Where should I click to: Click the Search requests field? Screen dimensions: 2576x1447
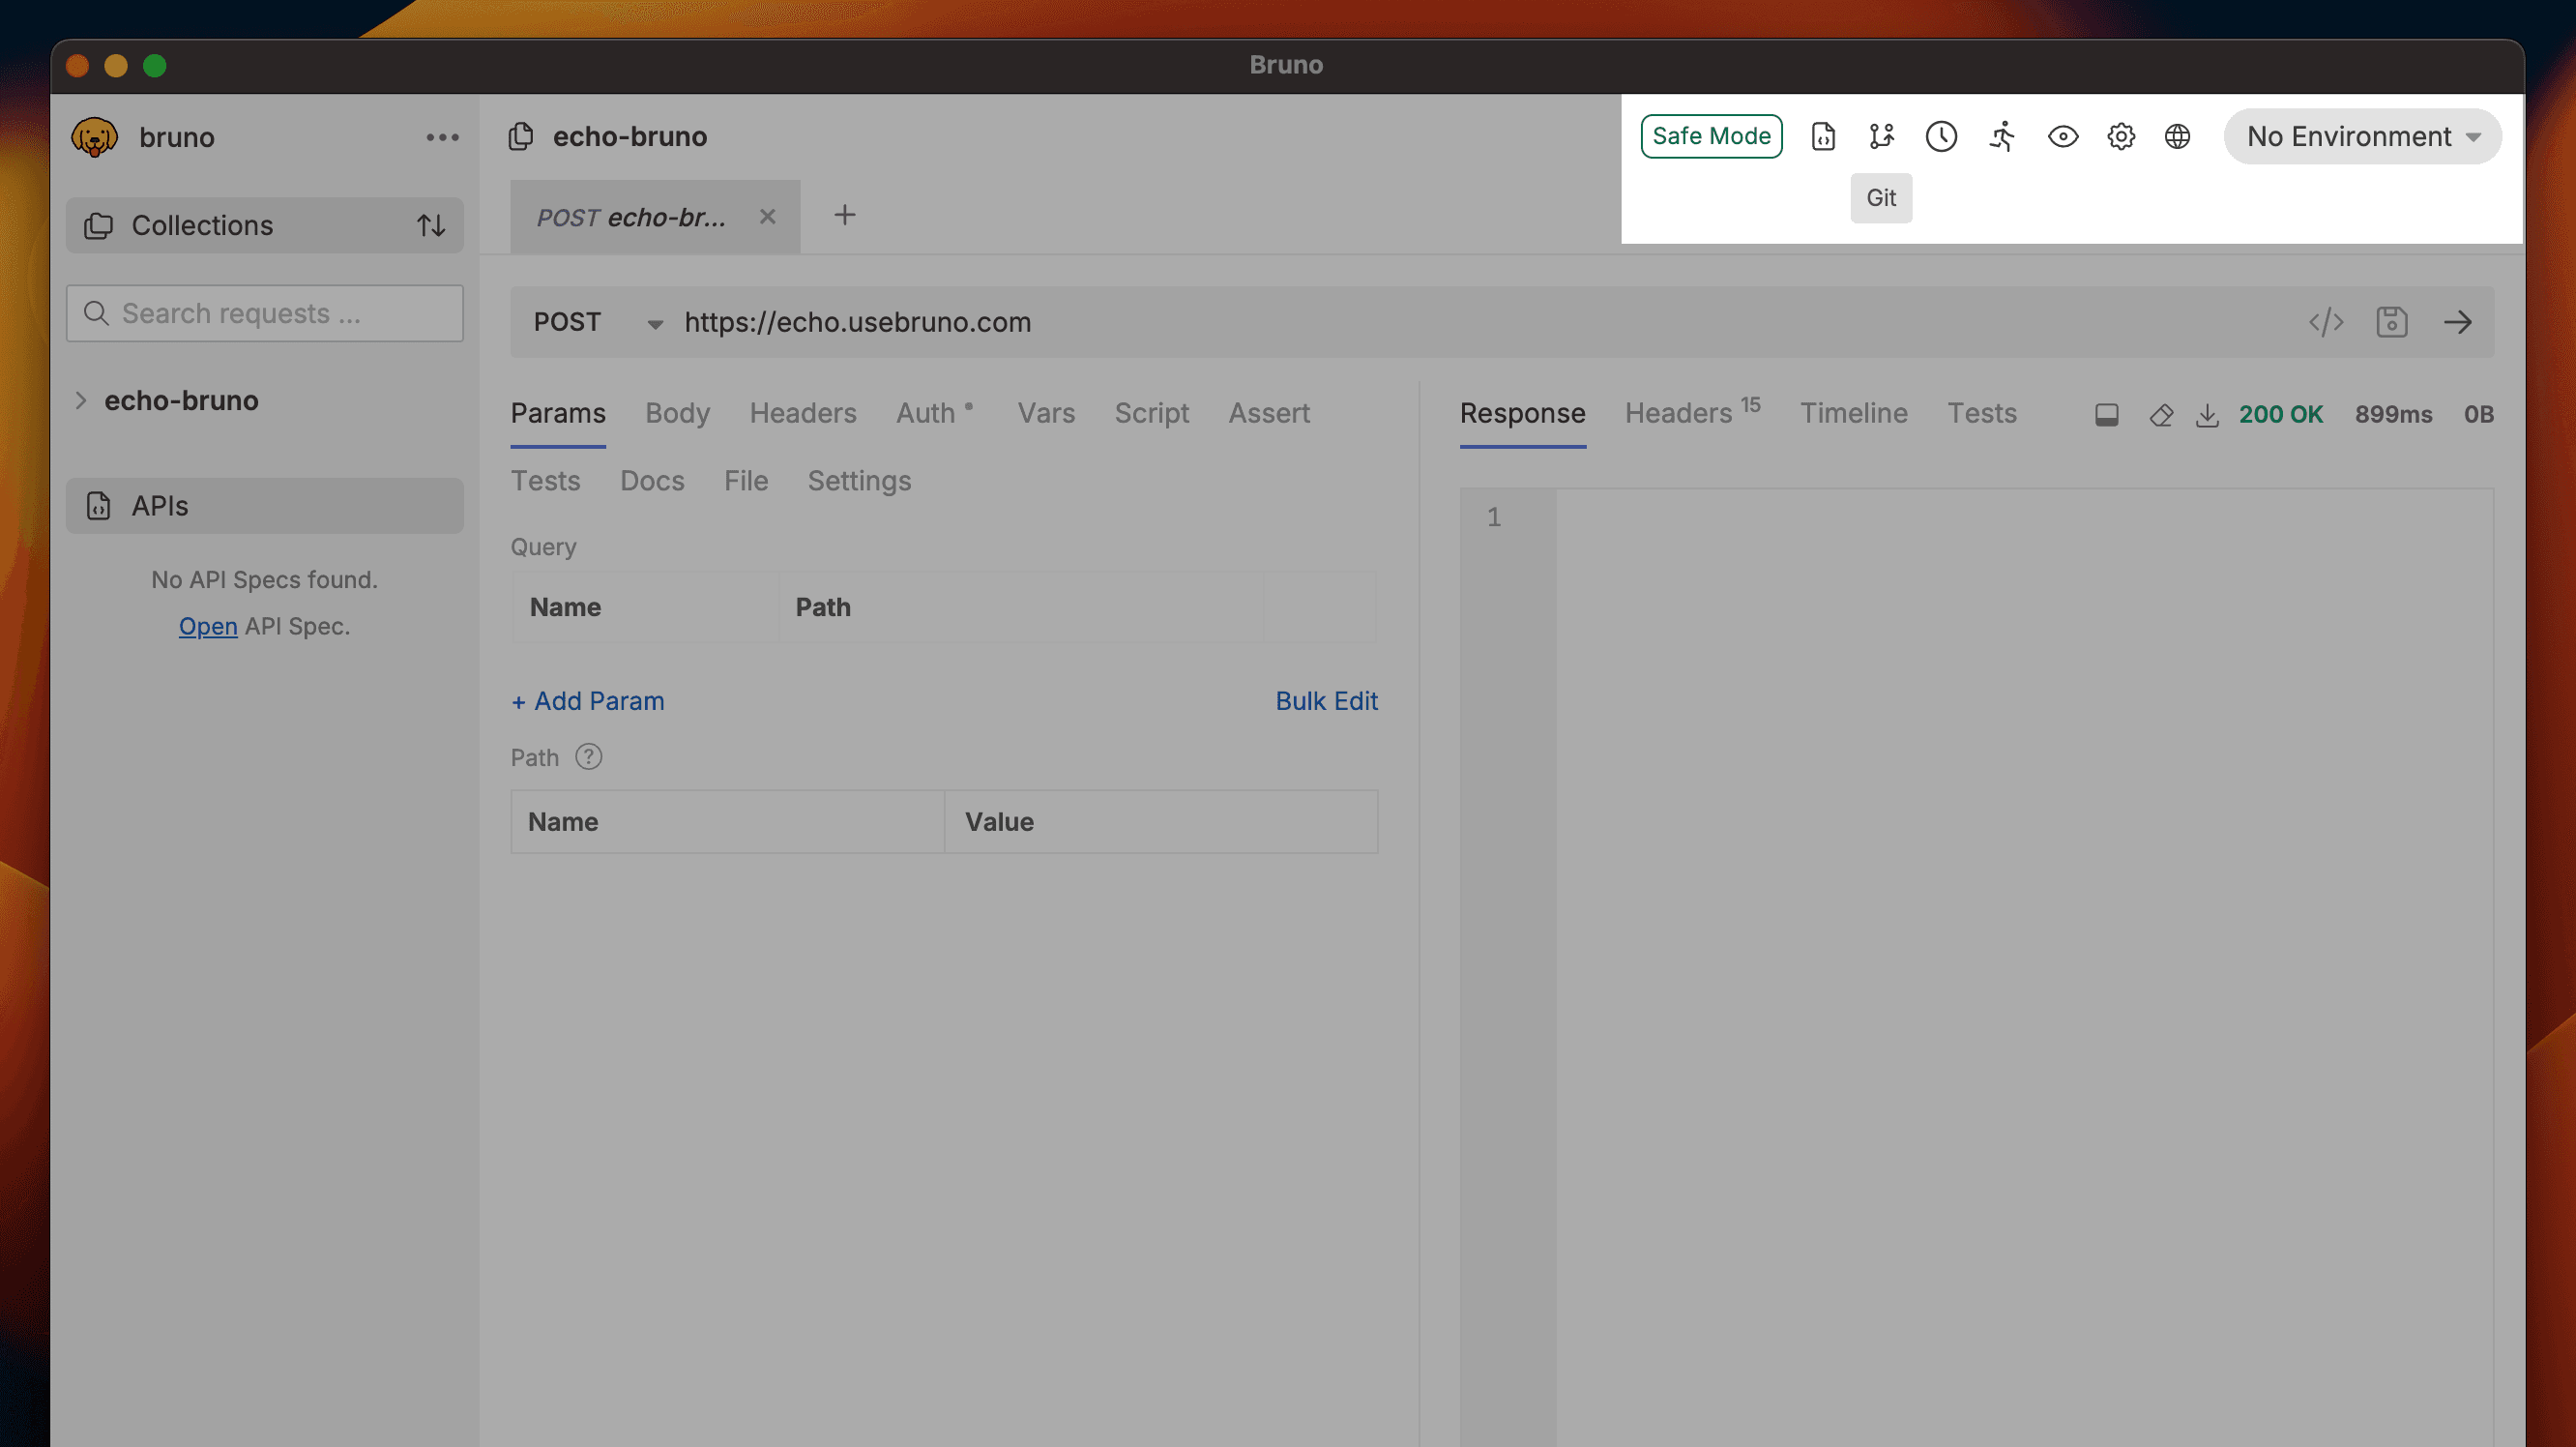(x=265, y=313)
